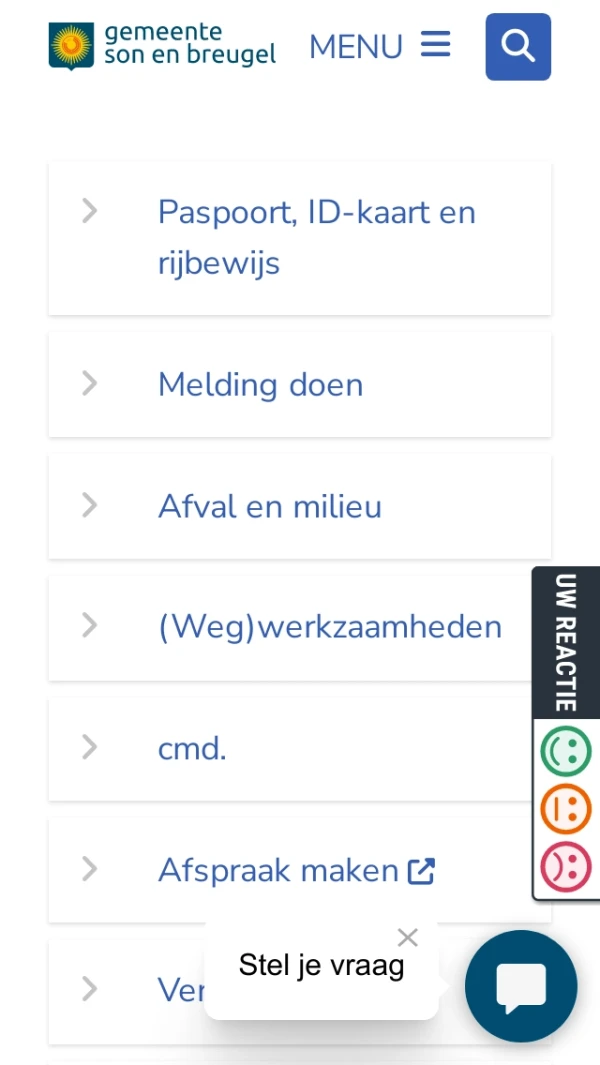Open the (Weg)werkzaamheden link
The height and width of the screenshot is (1065, 600).
[330, 627]
